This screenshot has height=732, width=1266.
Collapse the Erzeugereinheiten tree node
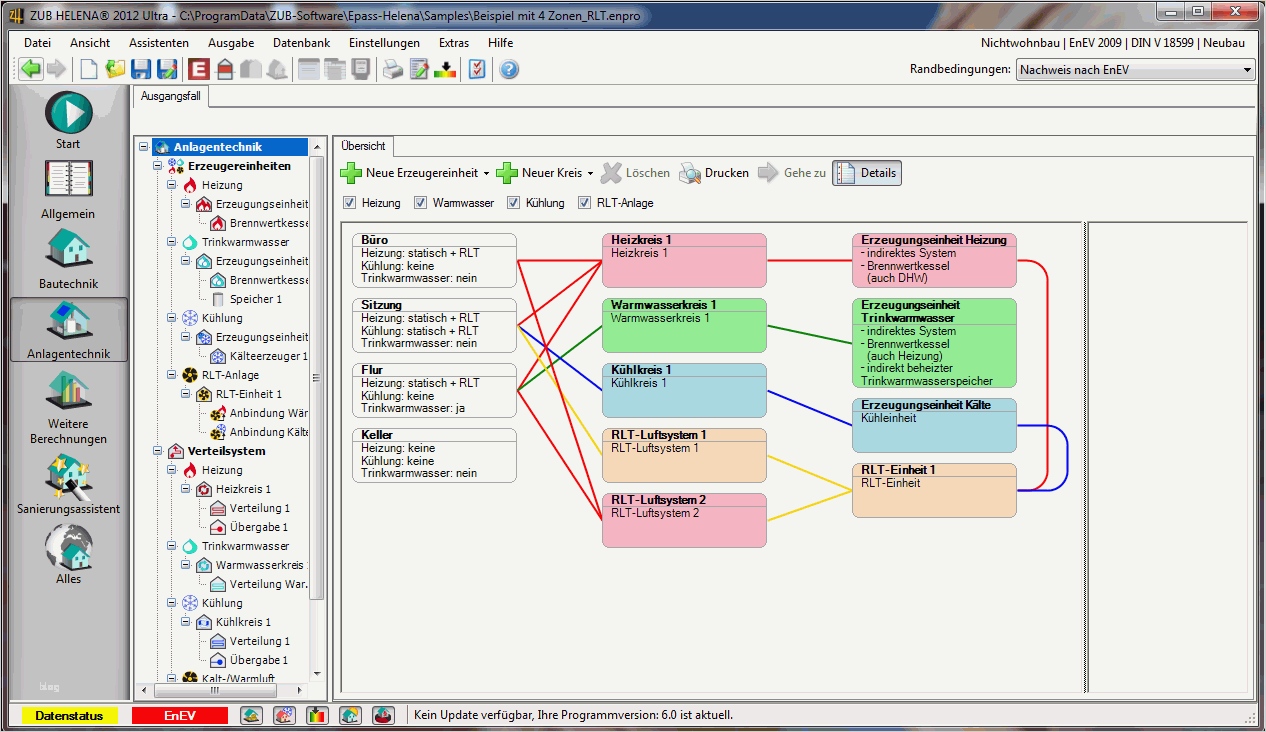pyautogui.click(x=158, y=166)
